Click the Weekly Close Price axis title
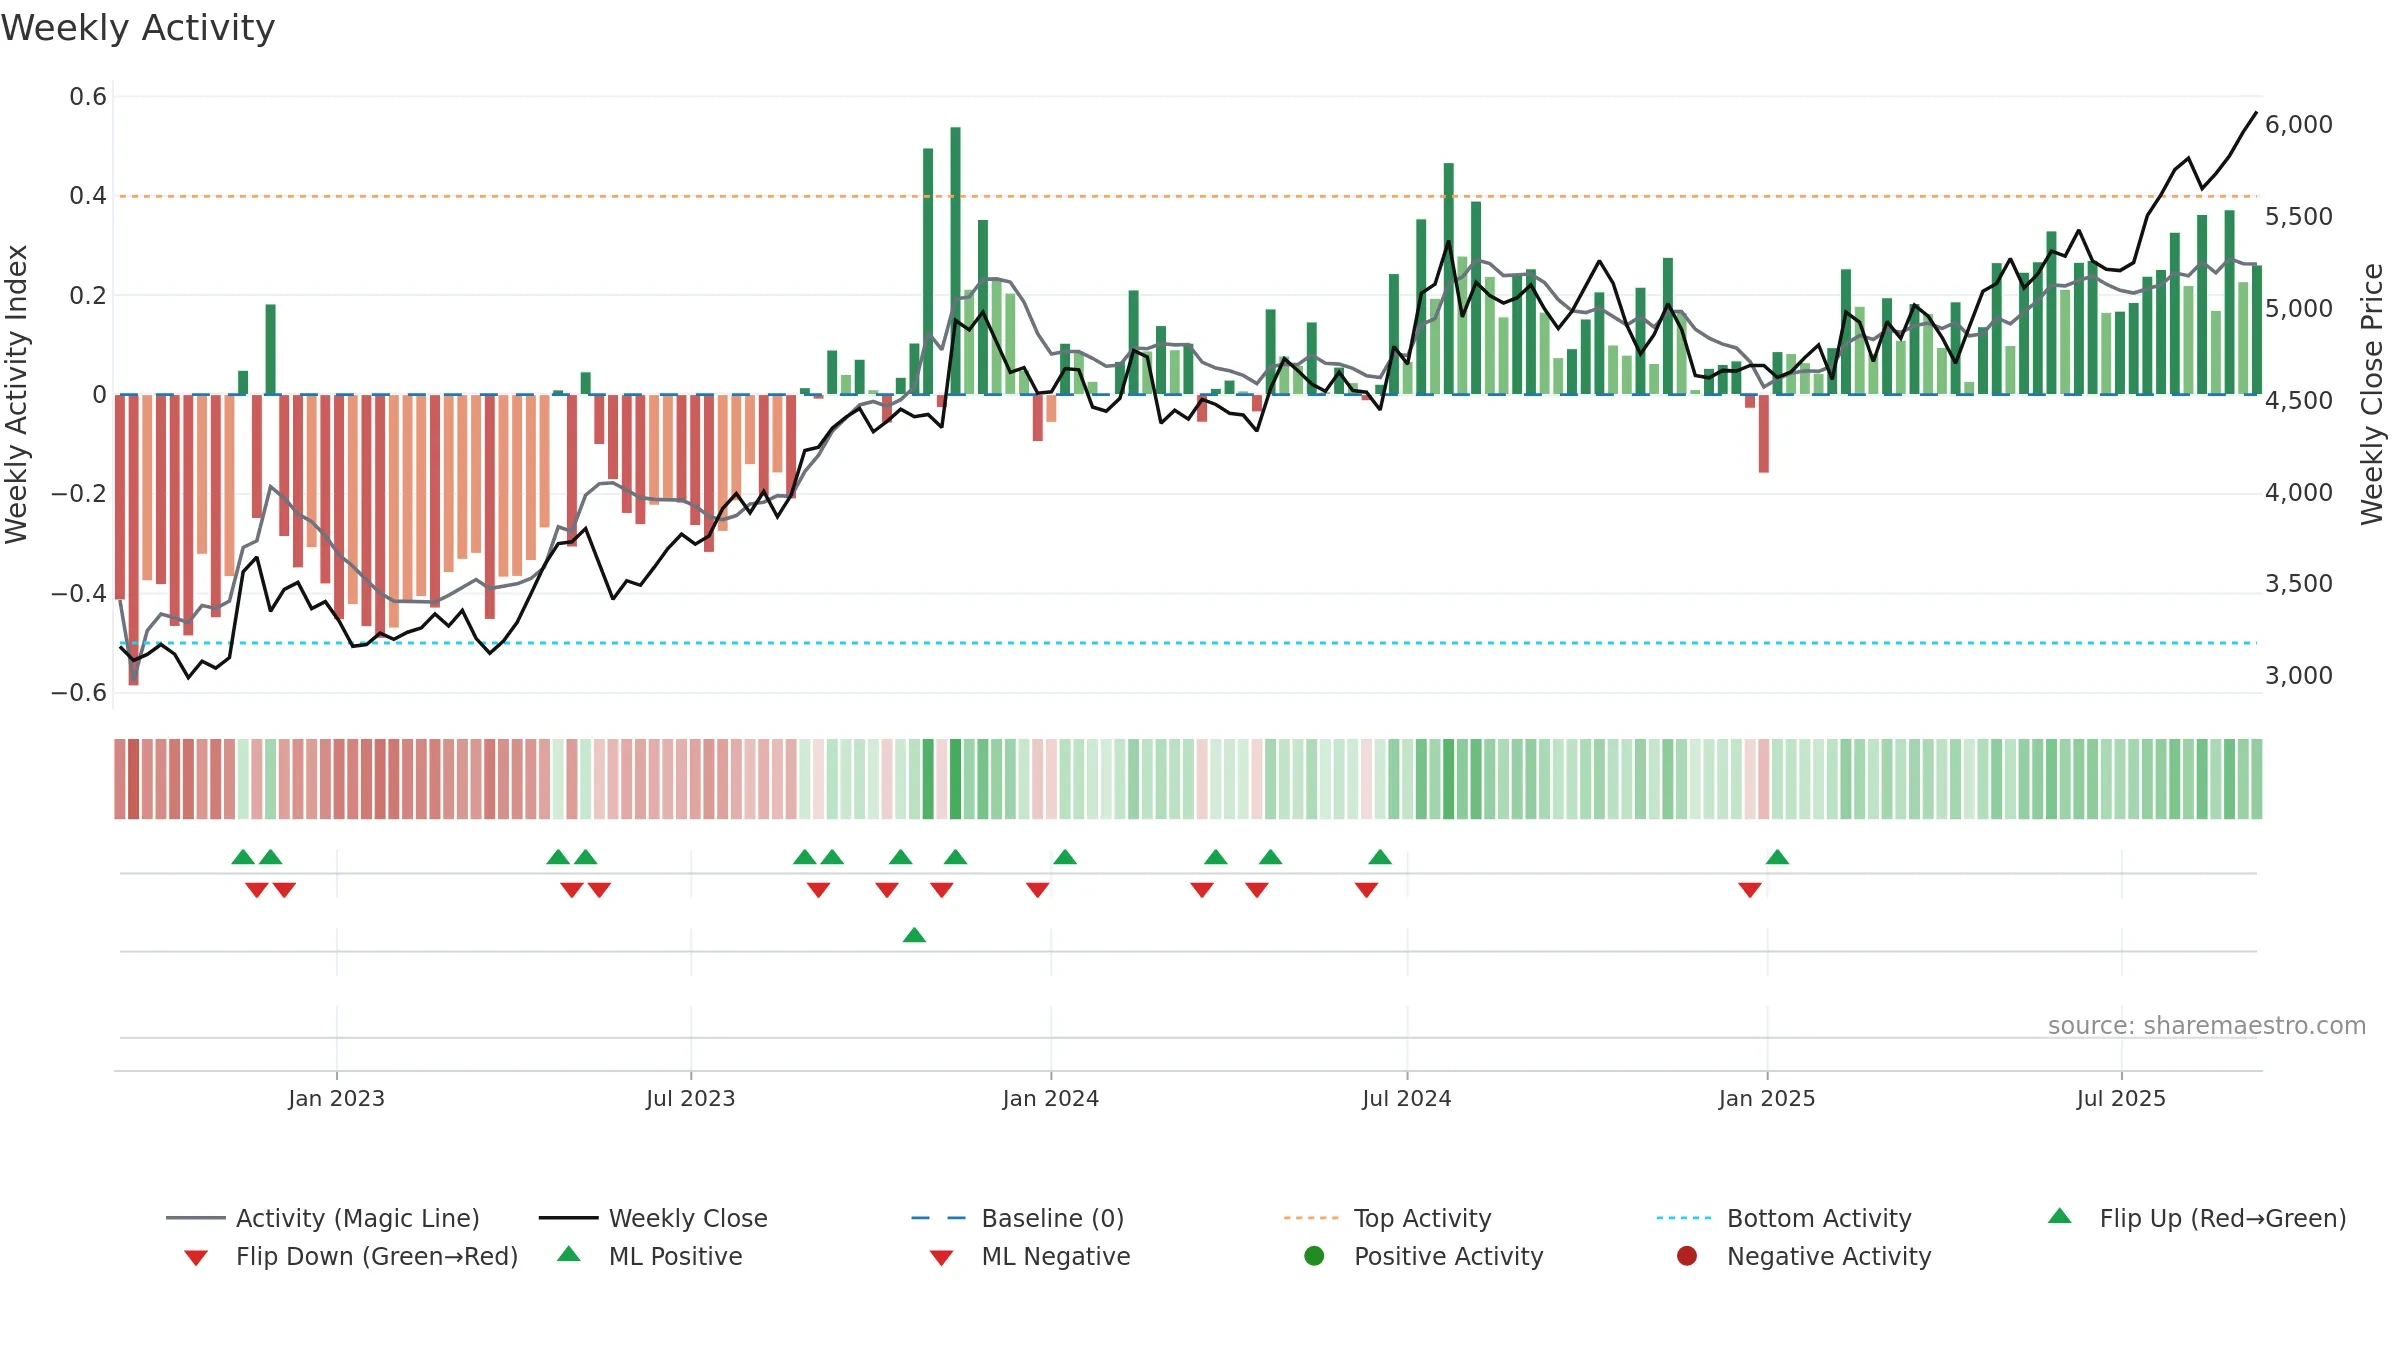This screenshot has width=2400, height=1350. [2372, 394]
